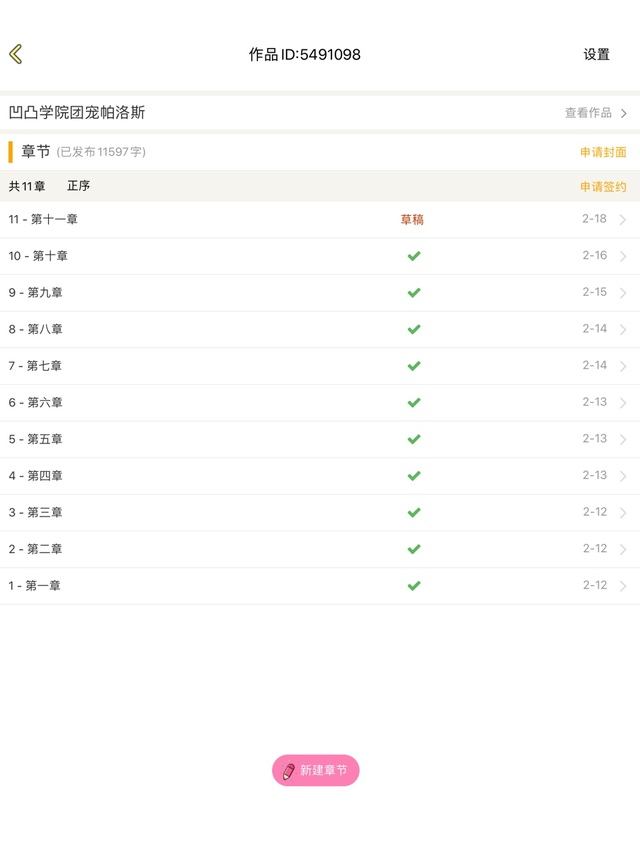Viewport: 640px width, 853px height.
Task: Open chevron next to 查看作品
Action: pos(624,113)
